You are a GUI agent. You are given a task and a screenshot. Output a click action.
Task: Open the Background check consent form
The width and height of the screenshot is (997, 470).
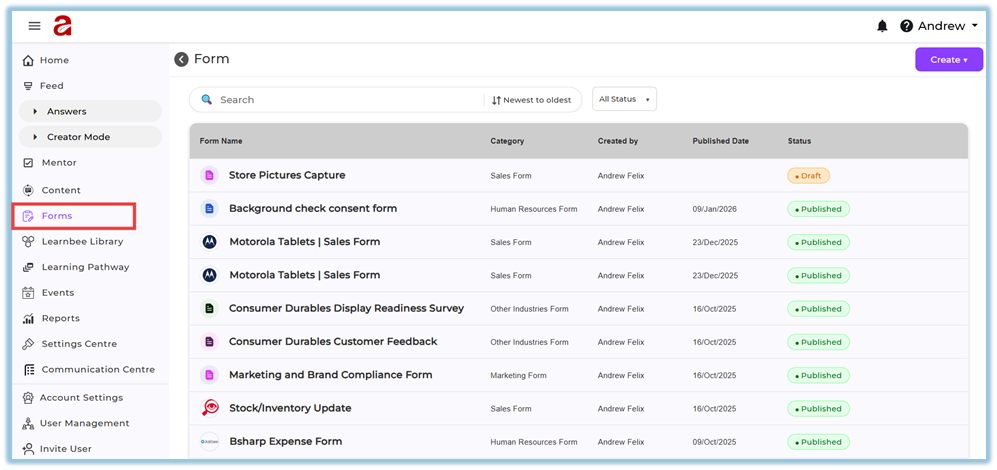click(312, 209)
